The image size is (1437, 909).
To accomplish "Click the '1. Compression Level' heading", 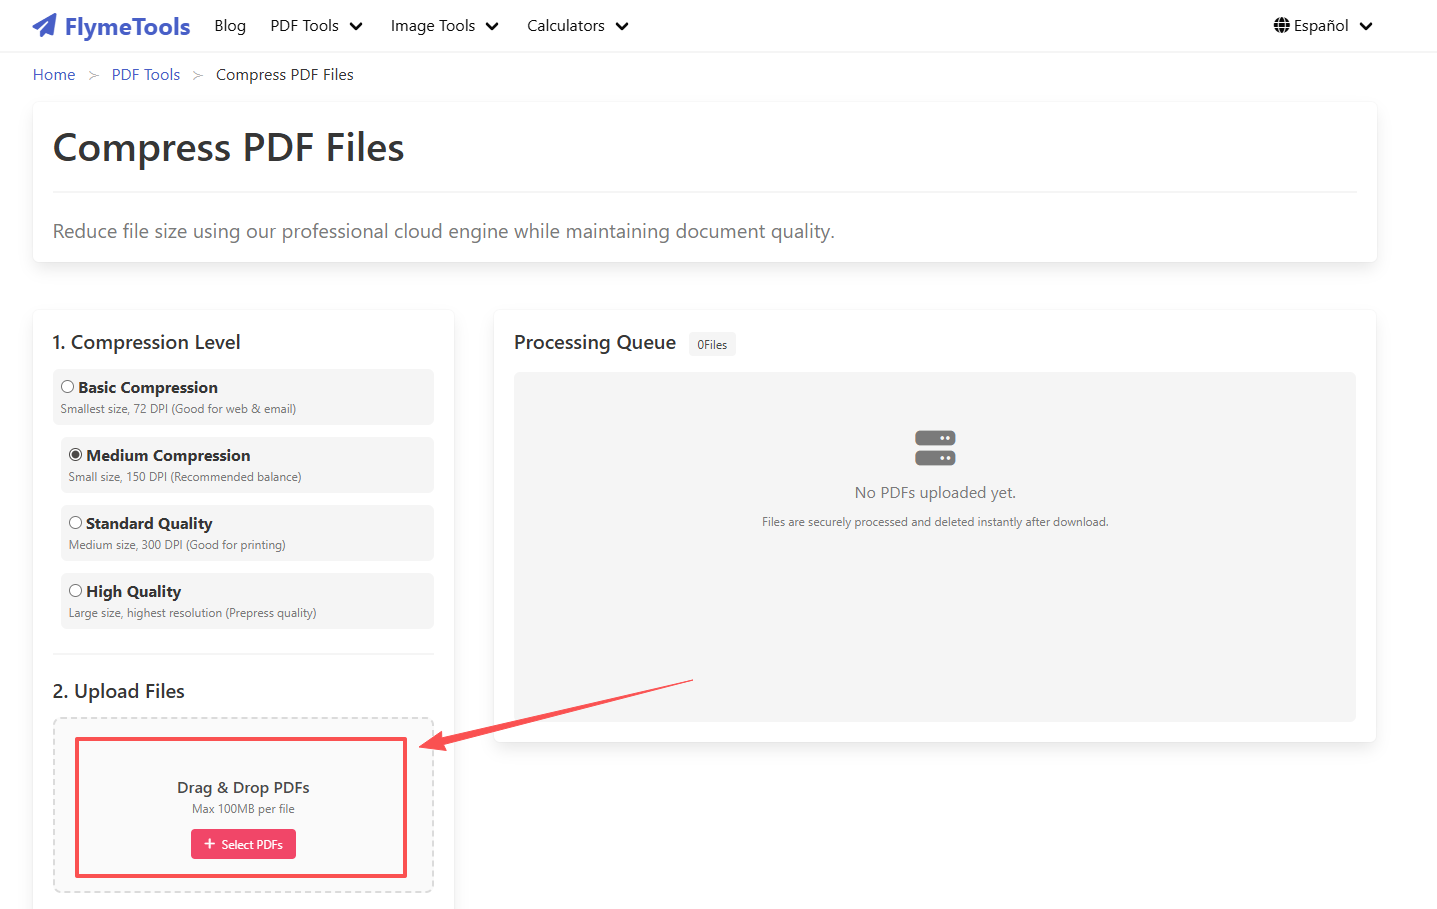I will 146,342.
